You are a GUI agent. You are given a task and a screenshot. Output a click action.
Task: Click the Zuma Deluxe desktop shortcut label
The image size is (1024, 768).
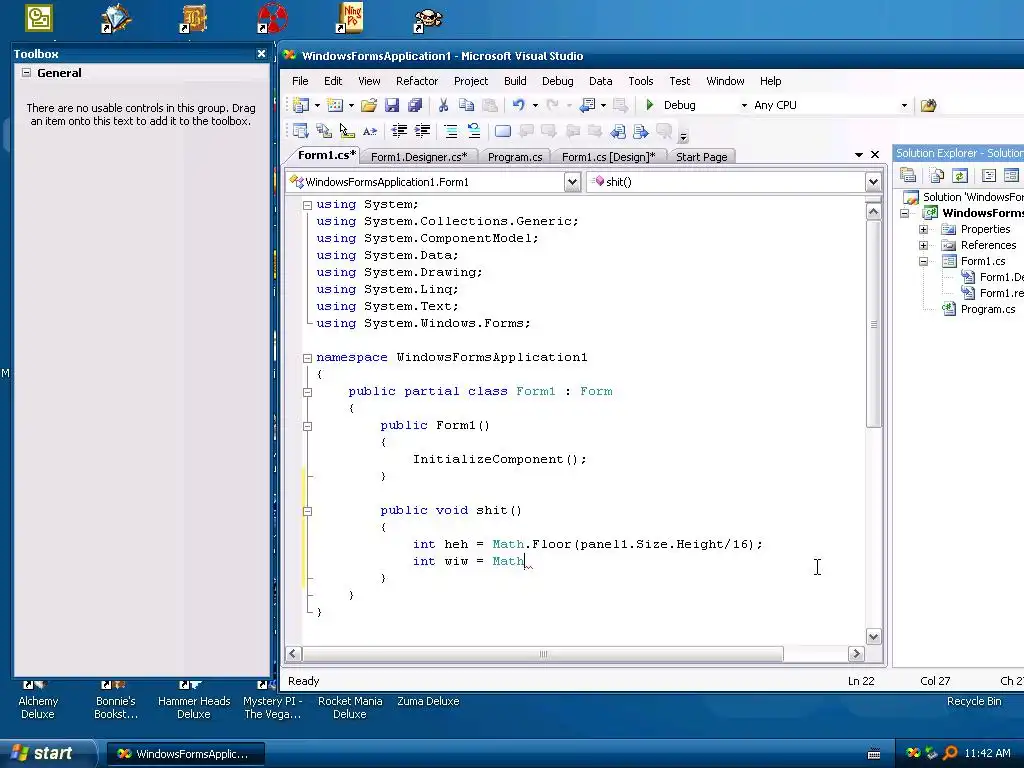pos(428,701)
